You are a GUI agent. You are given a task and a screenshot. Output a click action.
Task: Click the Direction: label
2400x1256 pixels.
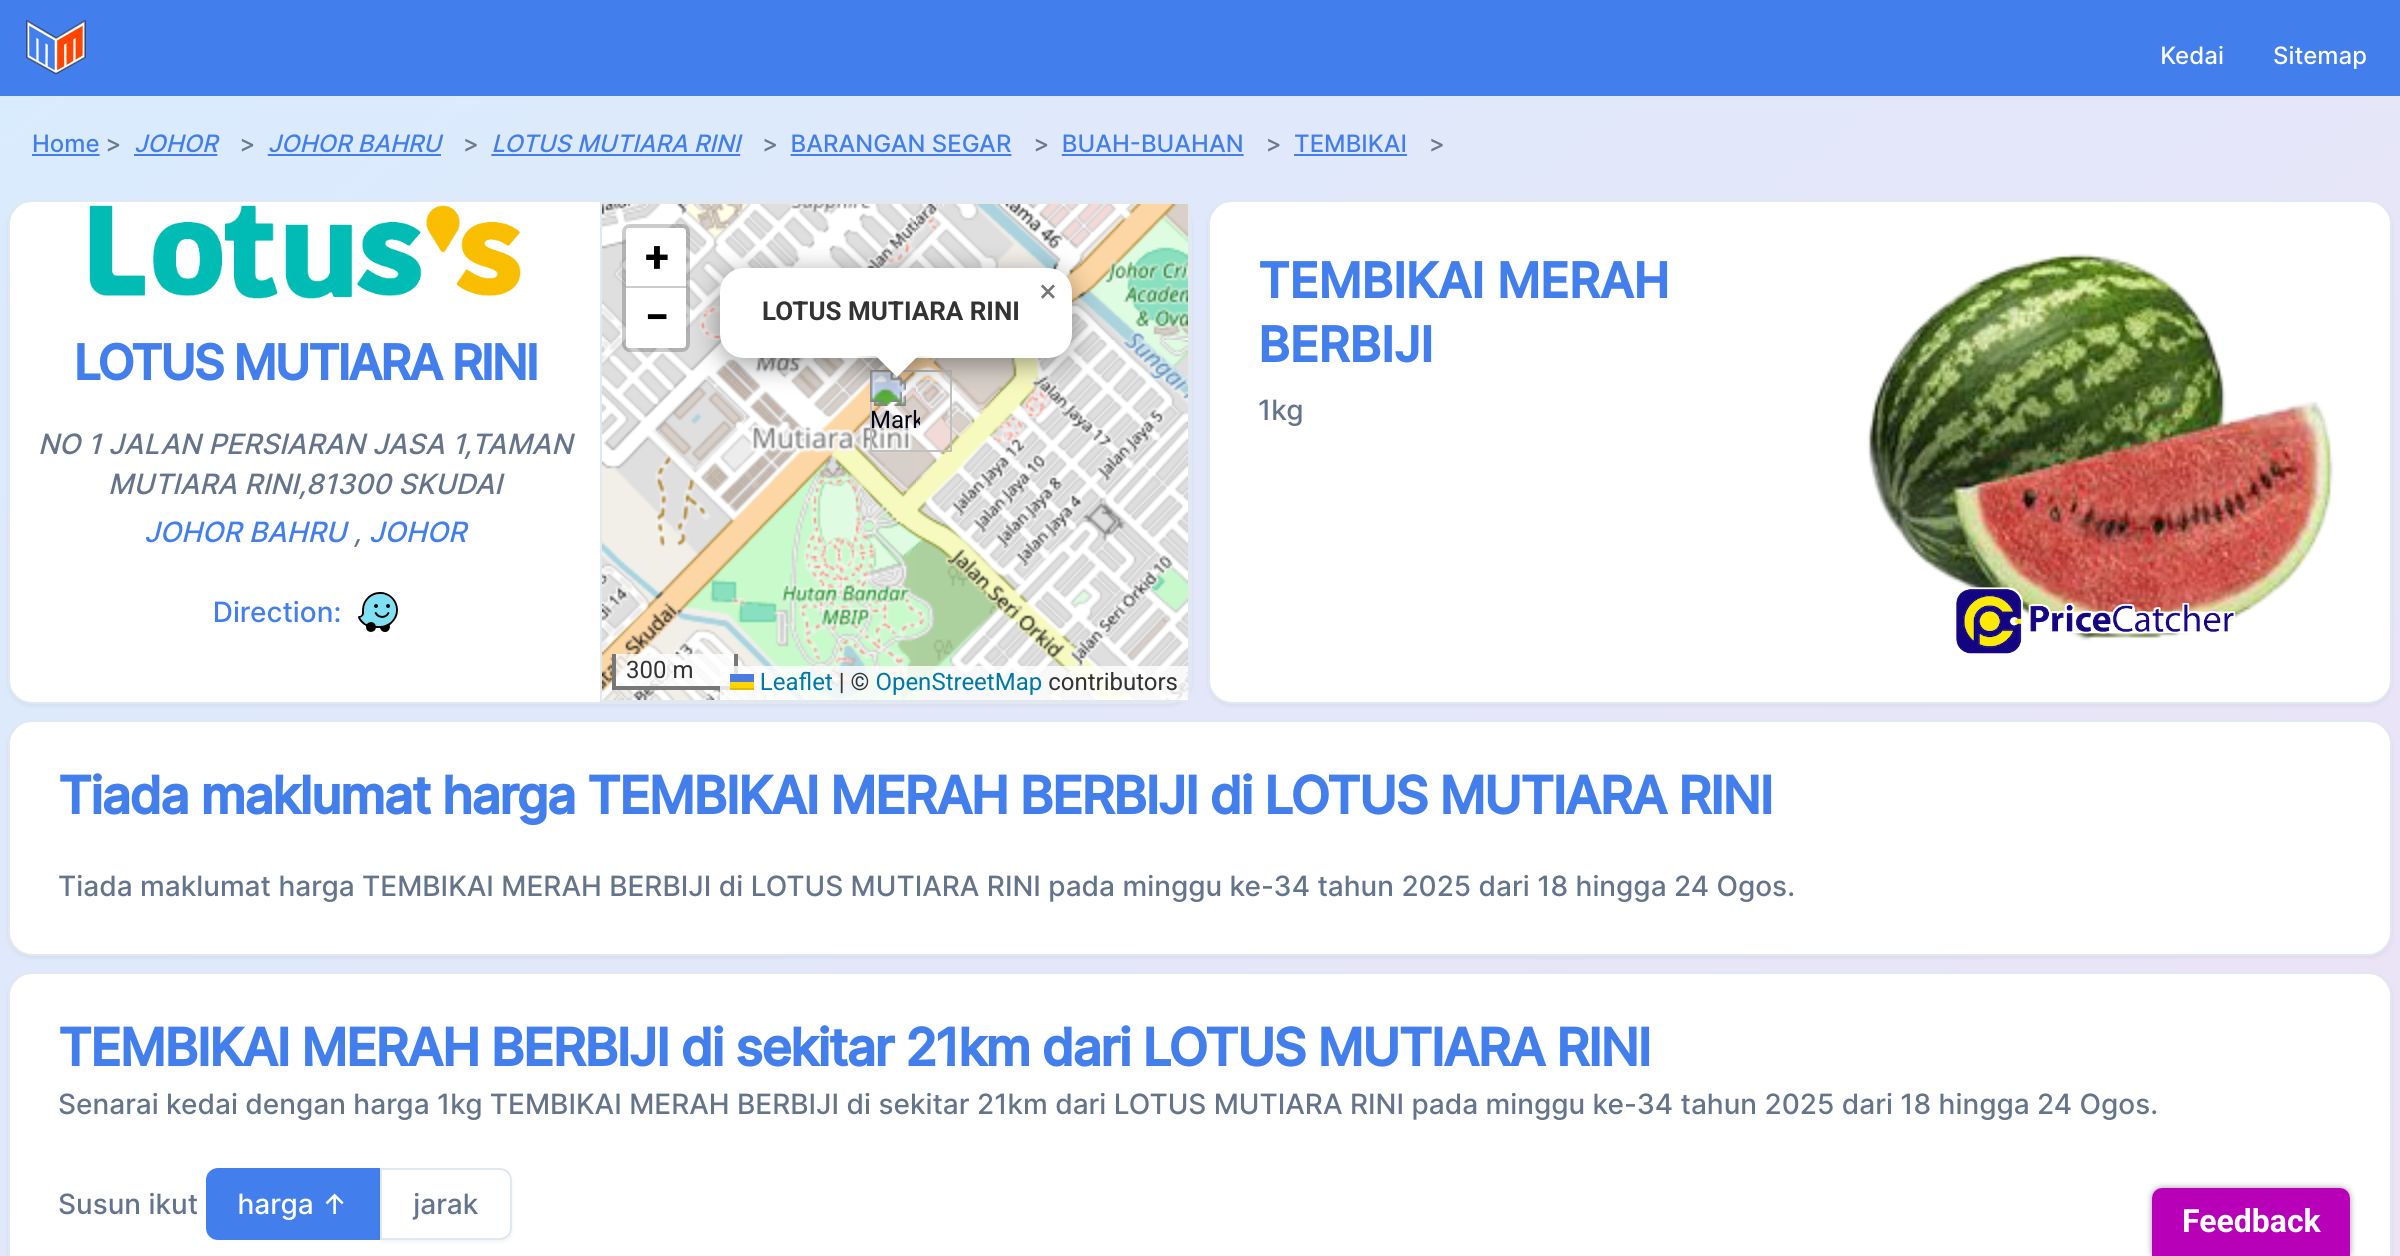[277, 612]
